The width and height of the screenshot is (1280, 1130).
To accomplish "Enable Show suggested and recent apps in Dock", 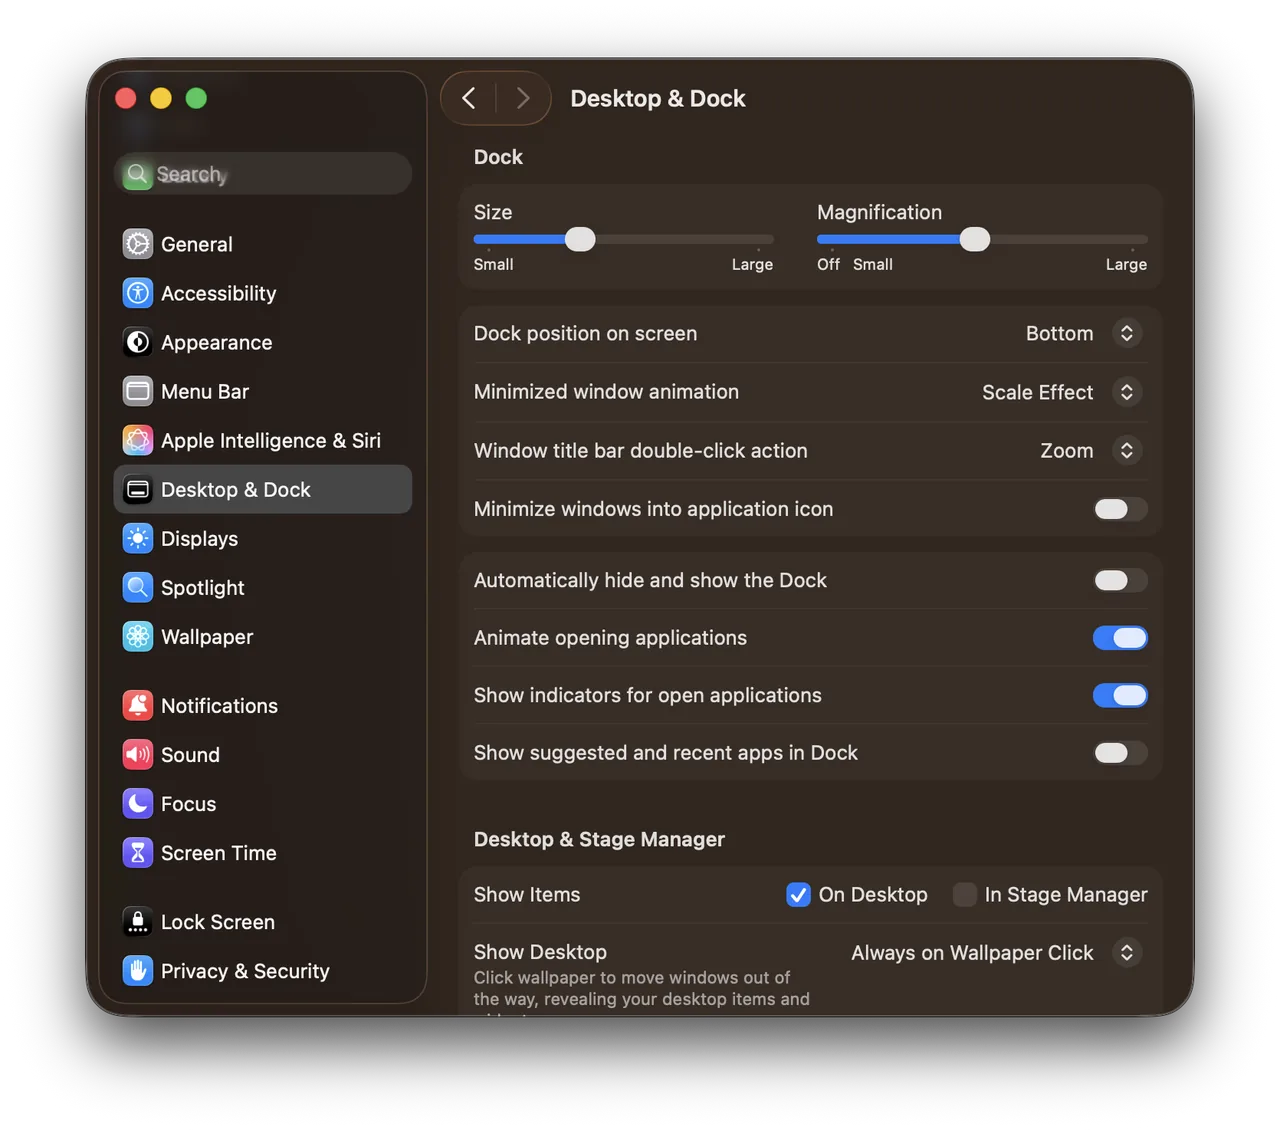I will (x=1120, y=753).
